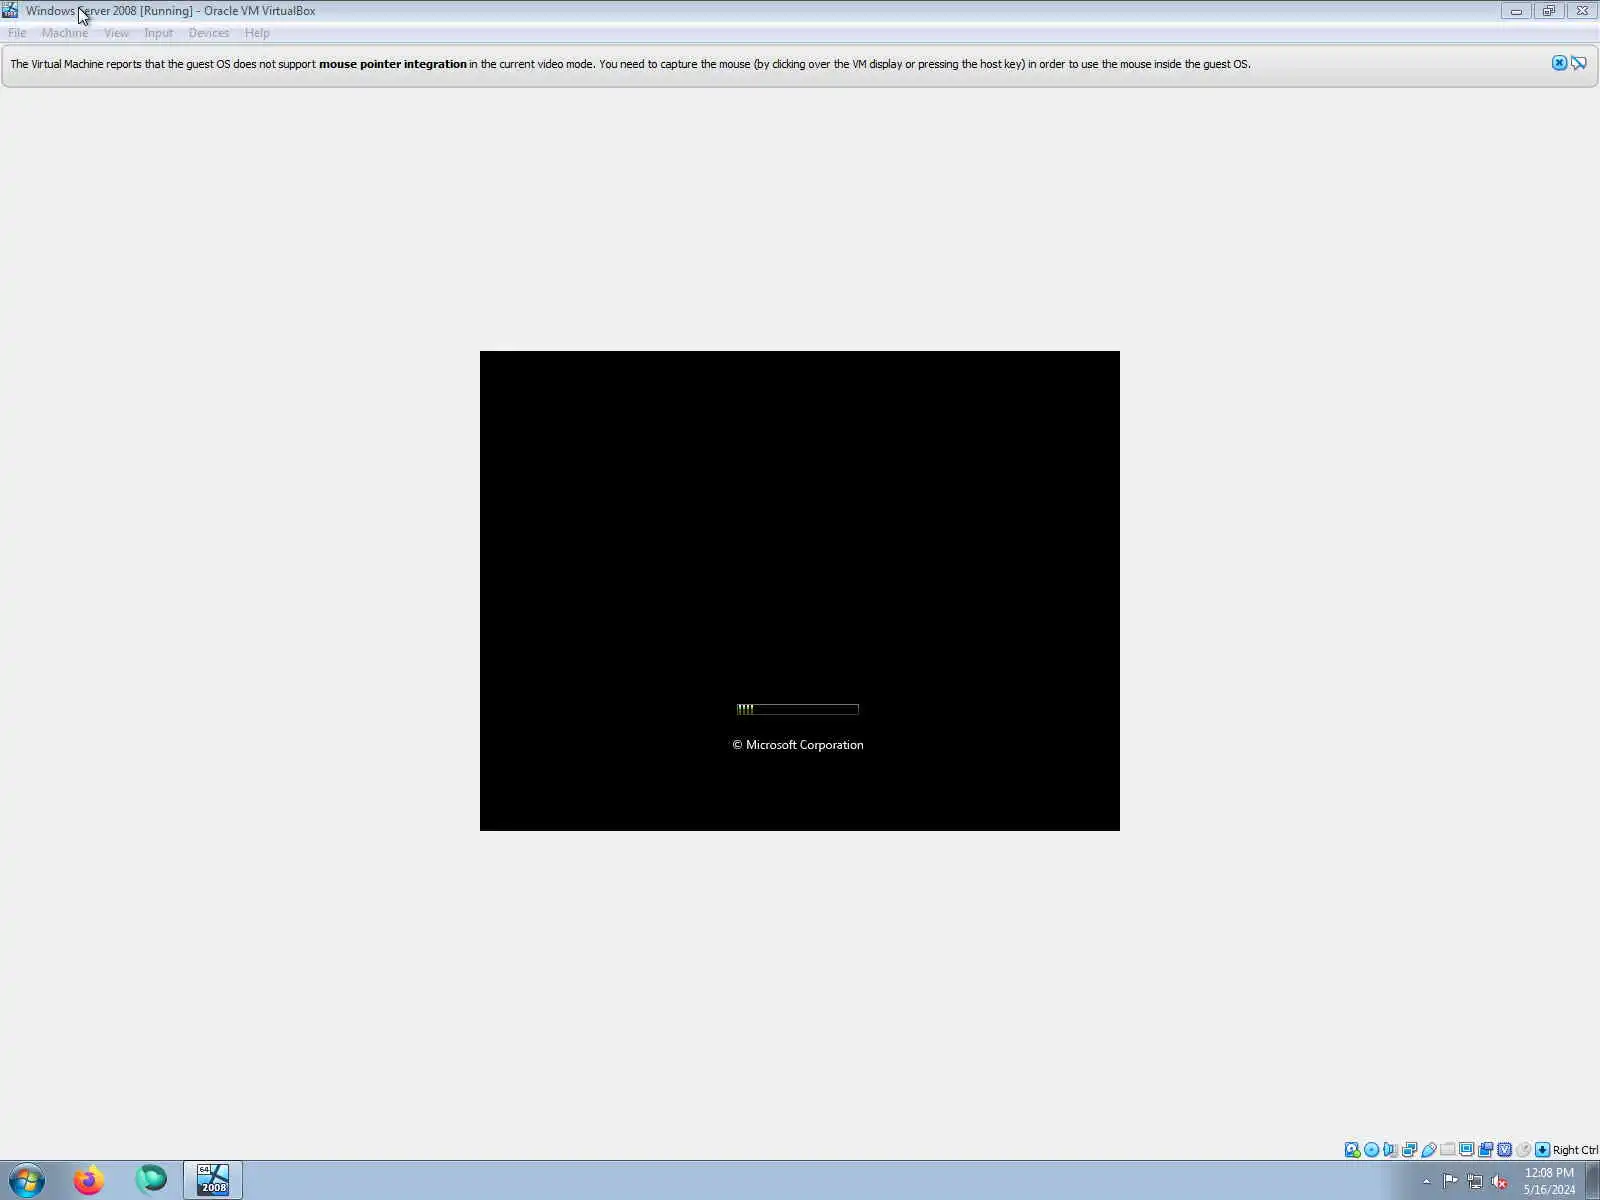The width and height of the screenshot is (1600, 1200).
Task: Select the Windows Server 2008 VM taskbar button
Action: (x=213, y=1181)
